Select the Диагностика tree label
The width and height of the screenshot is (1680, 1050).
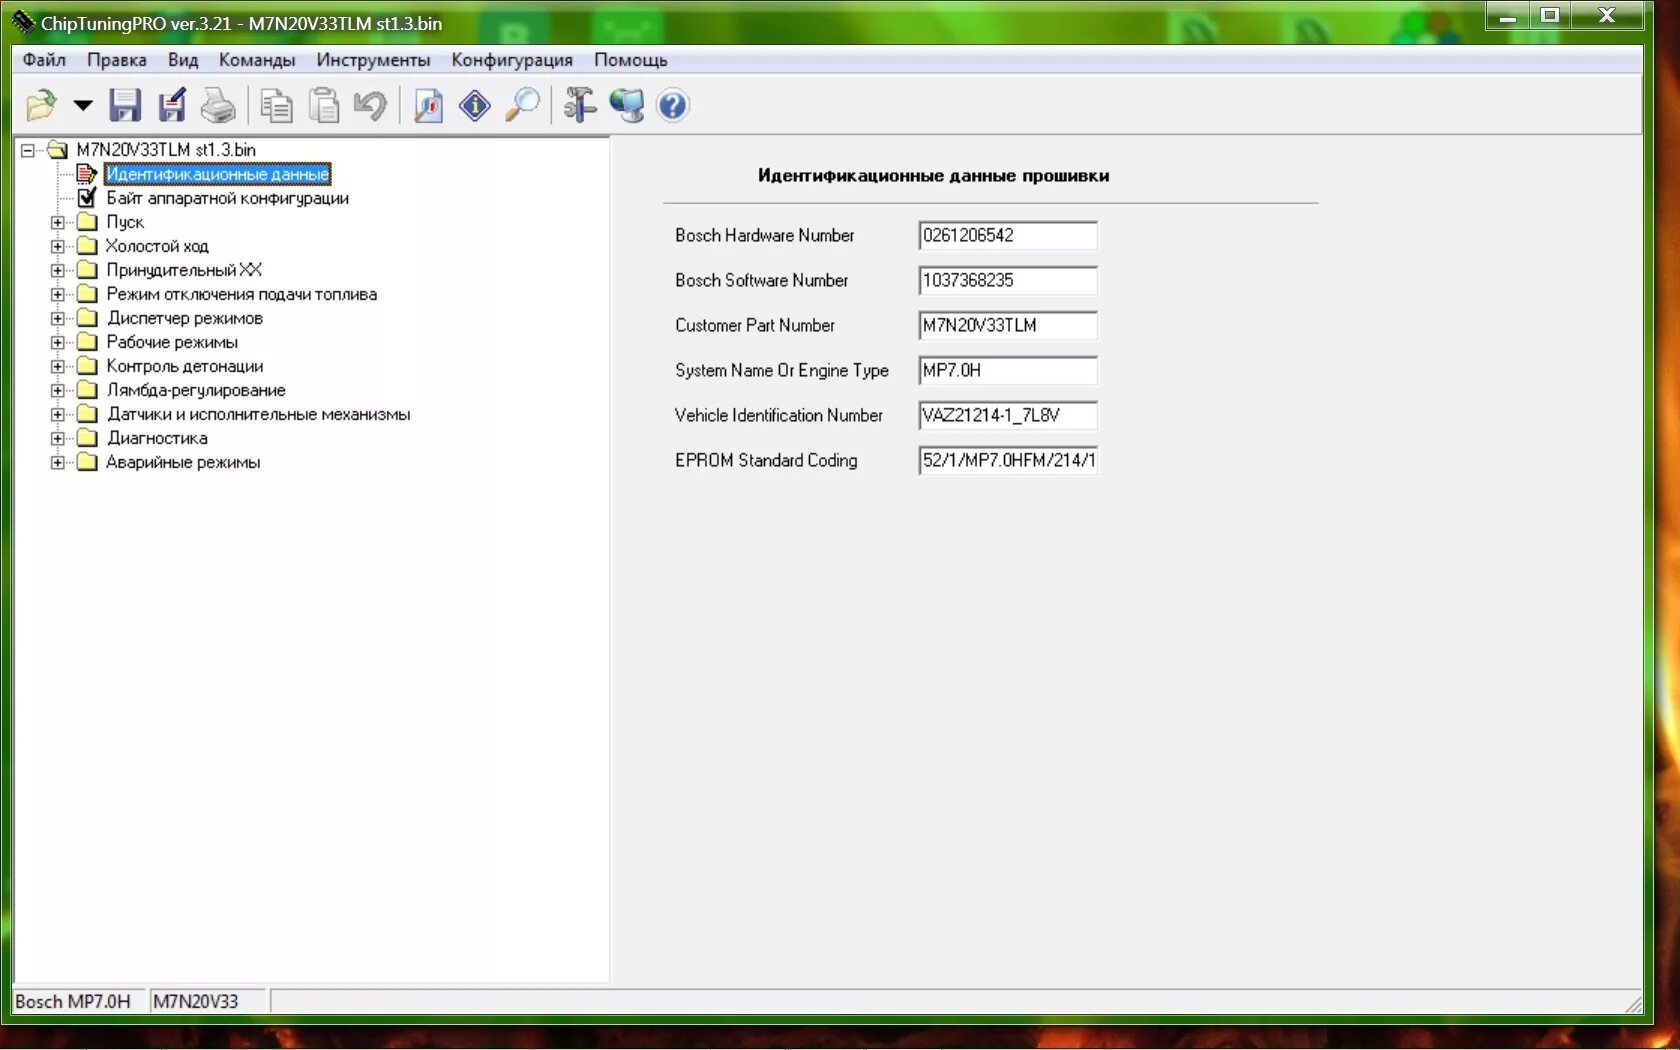pyautogui.click(x=157, y=438)
